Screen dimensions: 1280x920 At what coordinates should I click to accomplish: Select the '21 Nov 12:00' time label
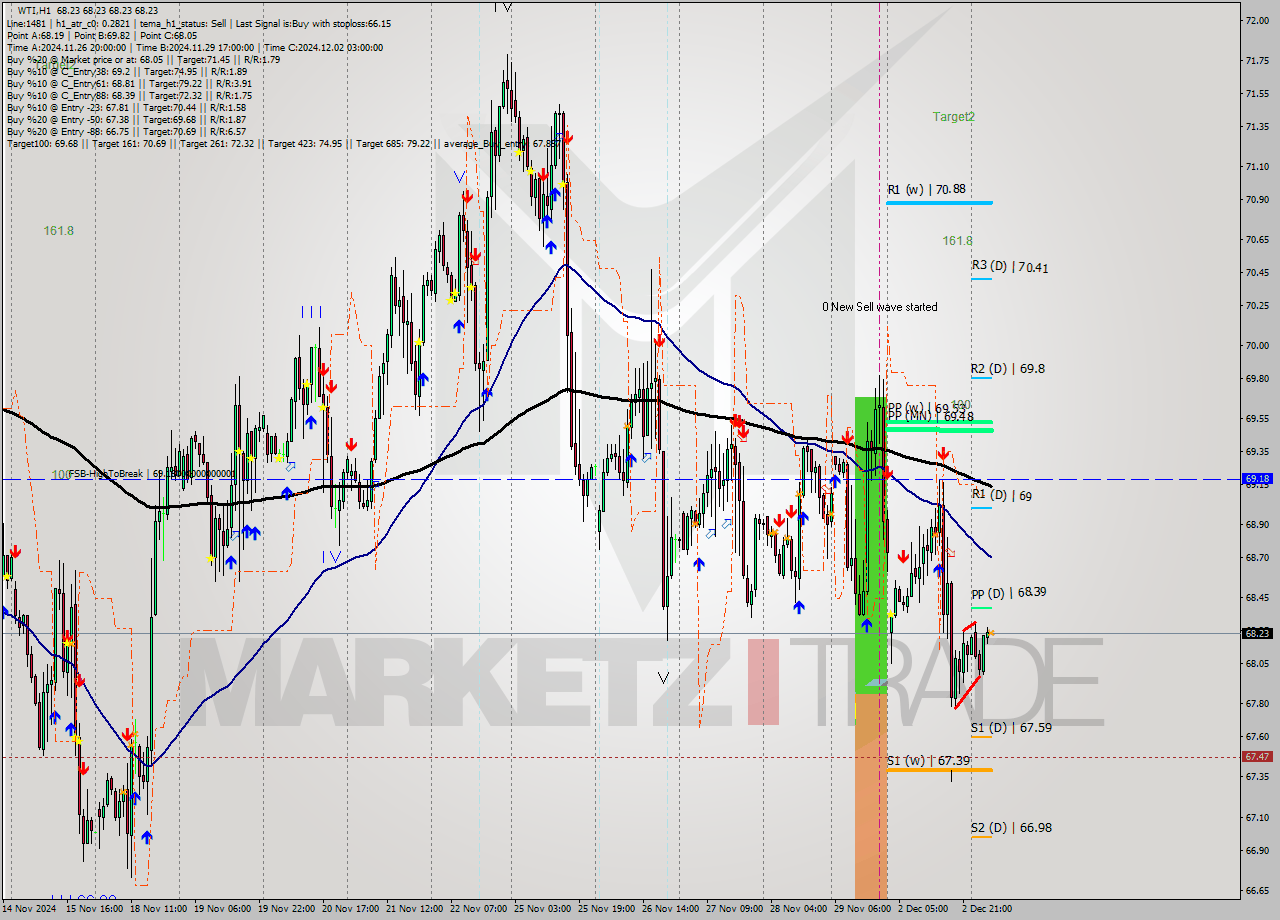pyautogui.click(x=413, y=909)
